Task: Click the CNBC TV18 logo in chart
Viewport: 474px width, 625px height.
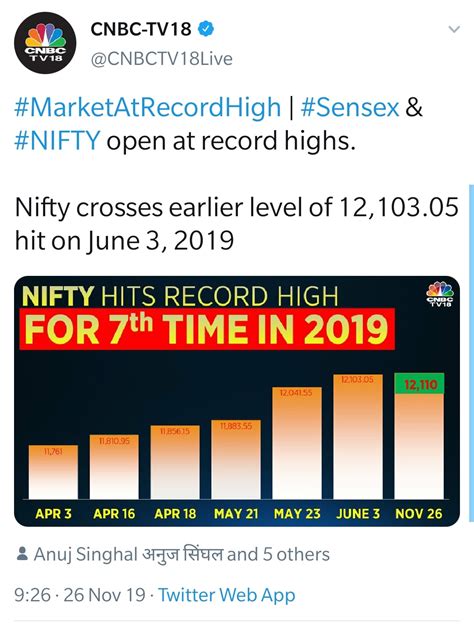Action: 440,294
